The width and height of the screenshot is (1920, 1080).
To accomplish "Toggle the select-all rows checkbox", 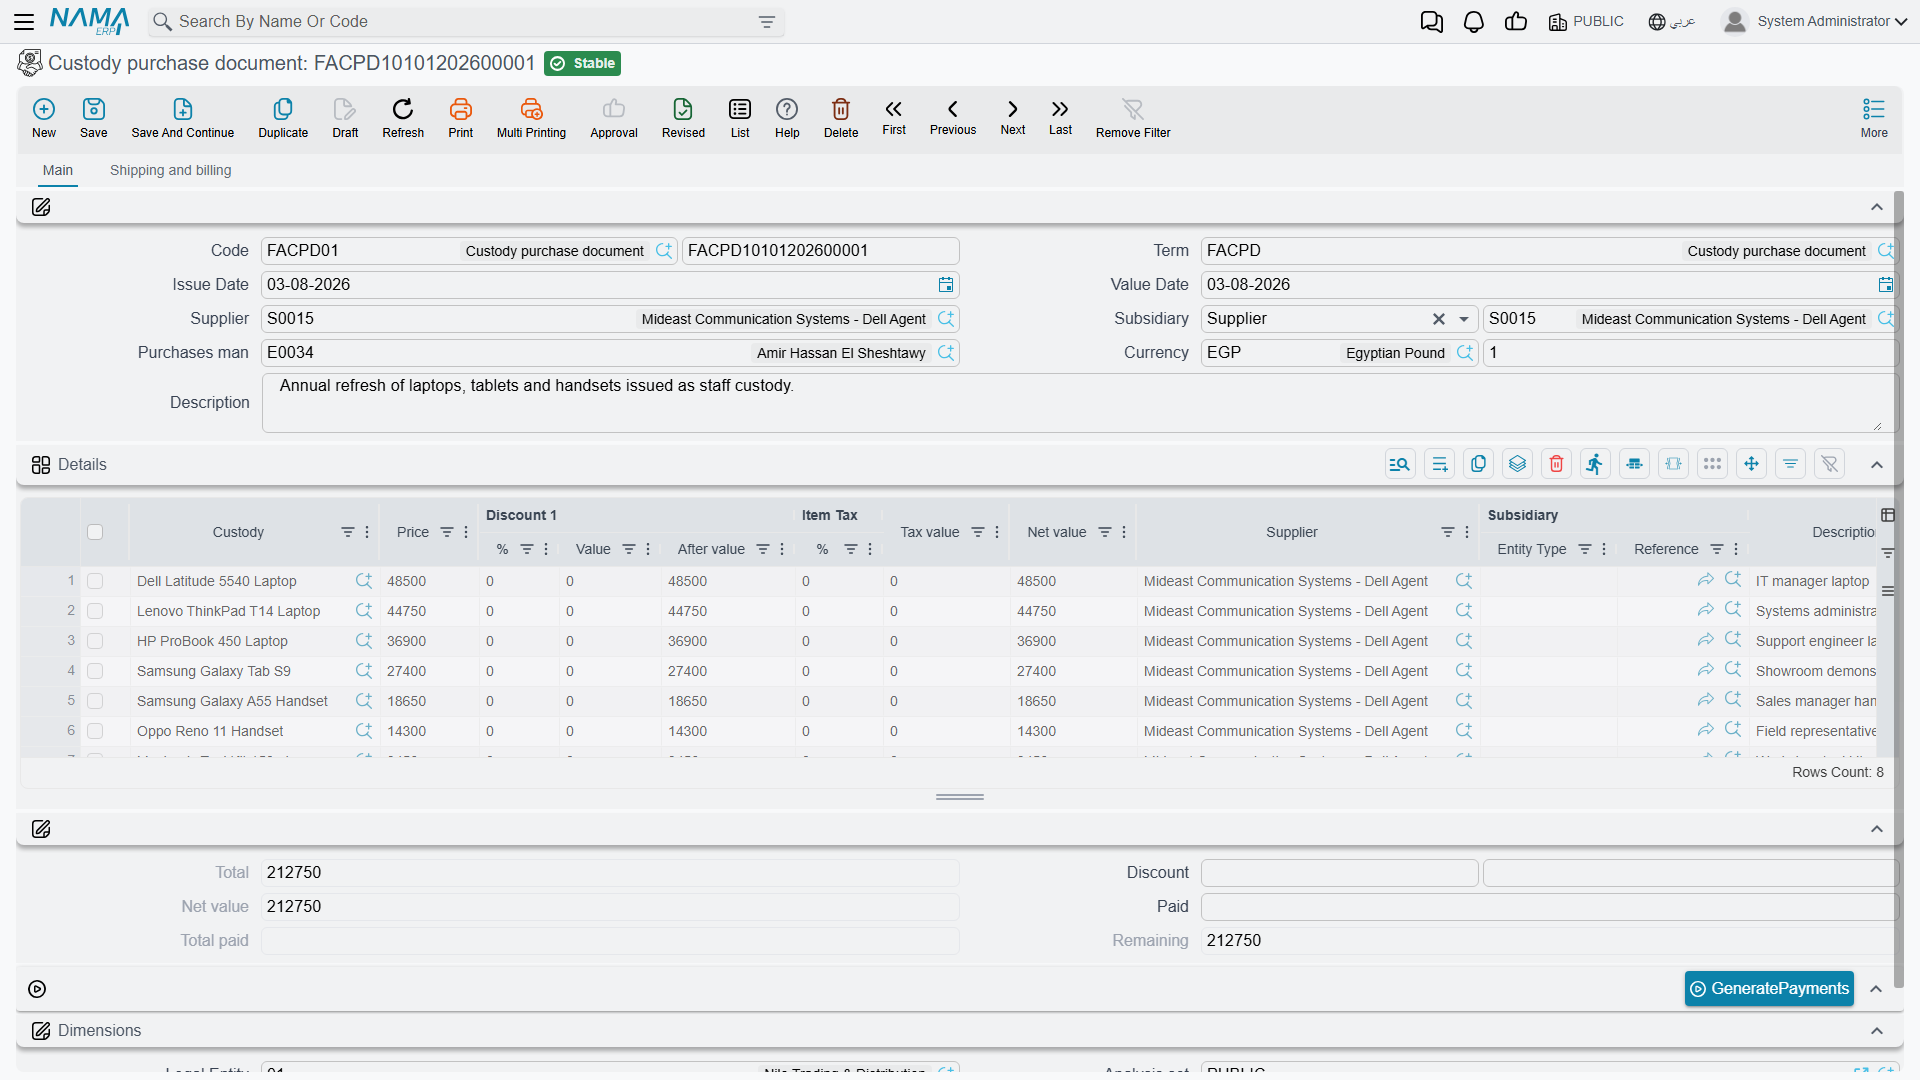I will point(95,532).
